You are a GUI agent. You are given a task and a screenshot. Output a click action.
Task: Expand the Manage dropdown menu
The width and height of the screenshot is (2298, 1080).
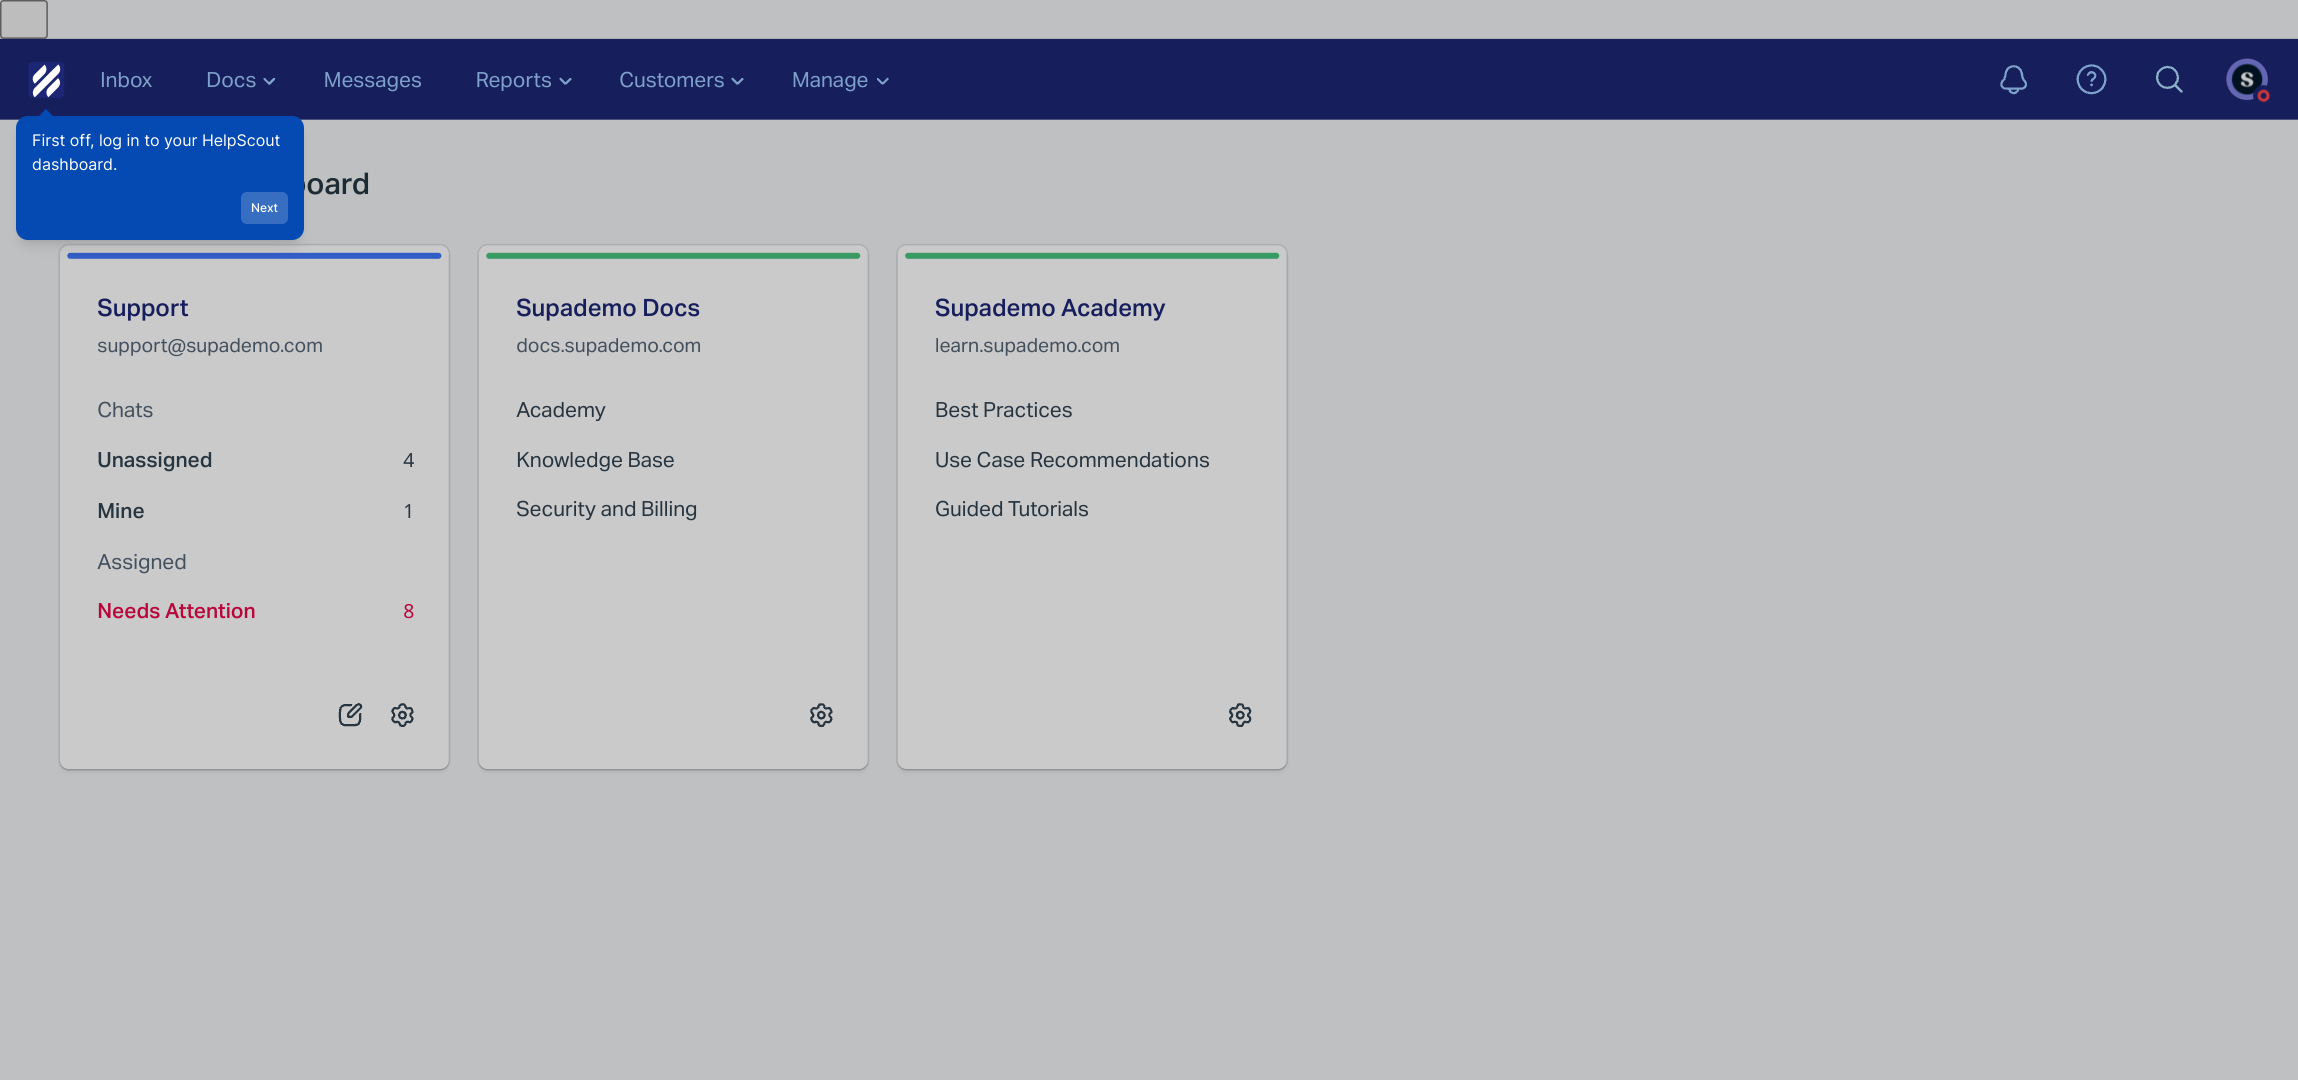[x=840, y=80]
